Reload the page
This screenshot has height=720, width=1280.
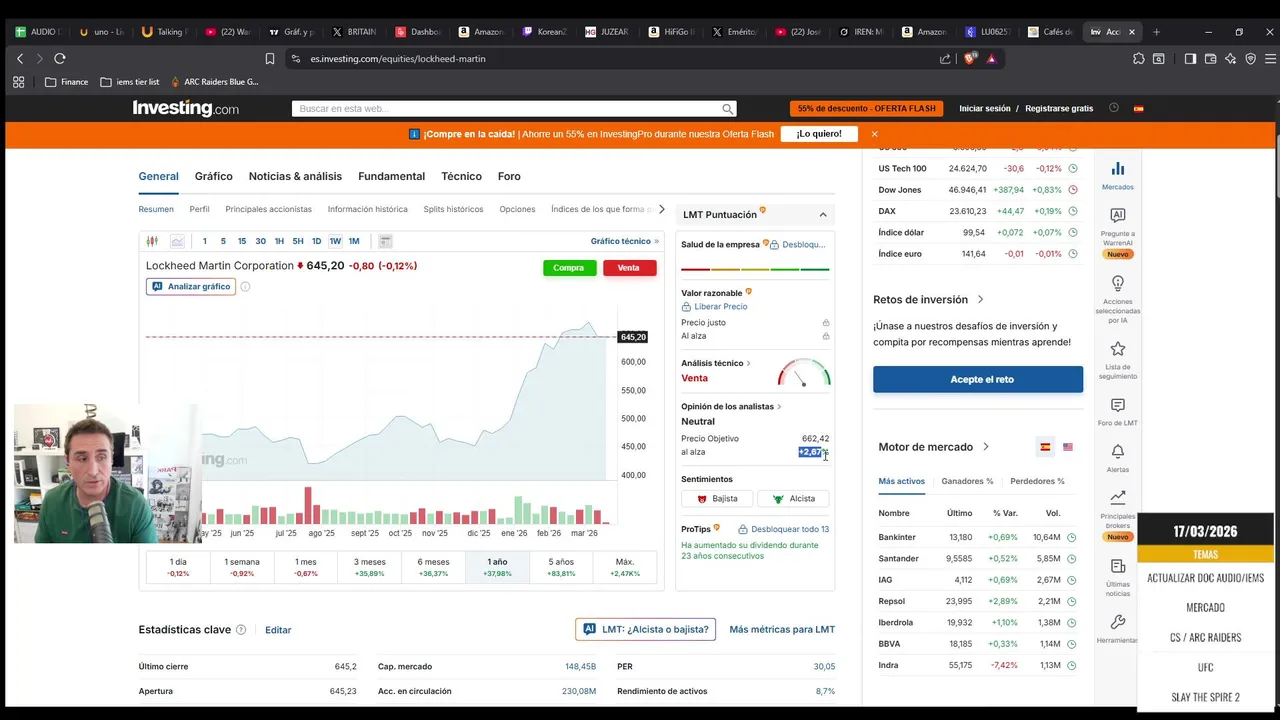(x=60, y=59)
